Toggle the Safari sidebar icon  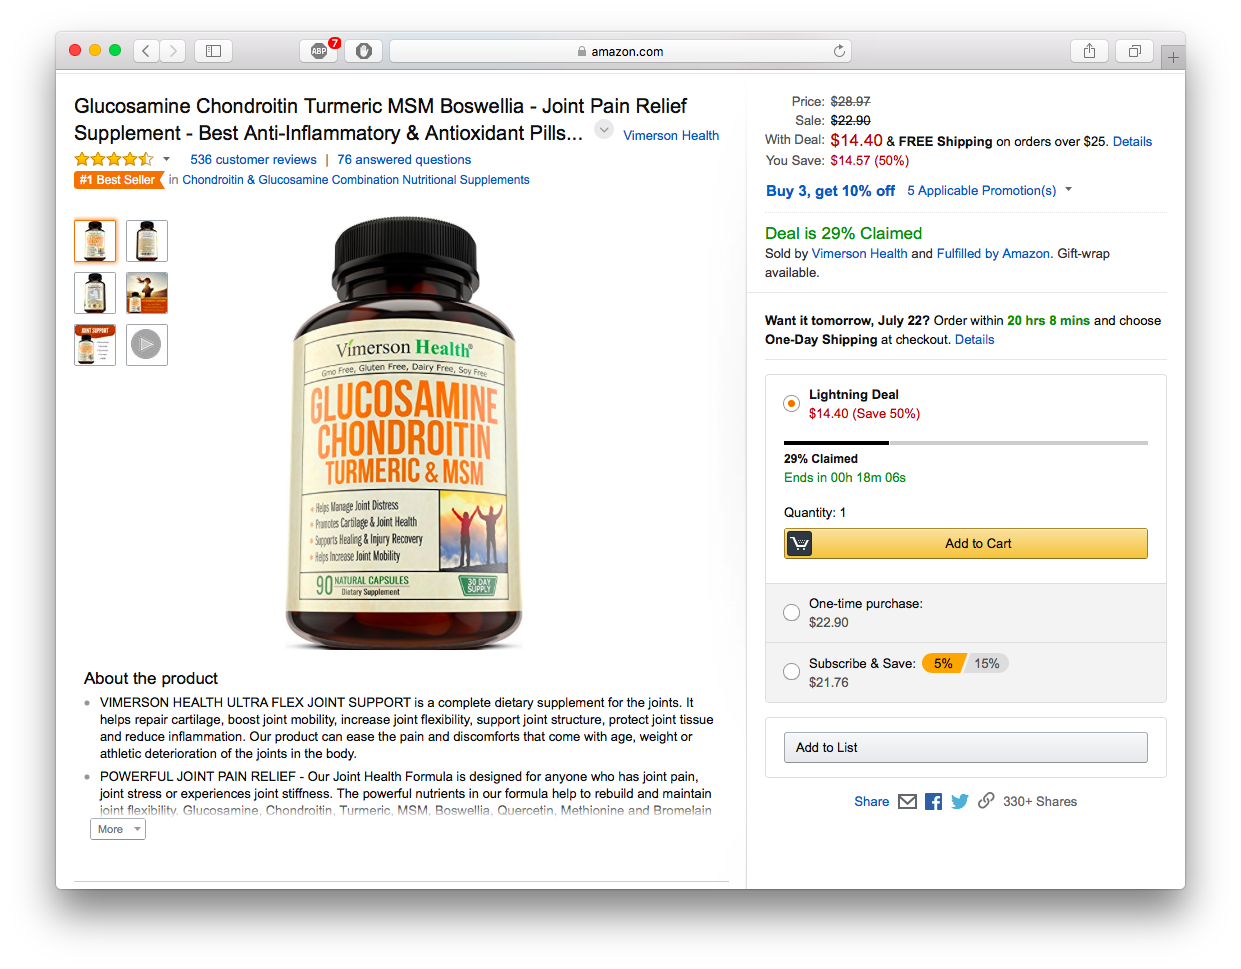point(213,51)
